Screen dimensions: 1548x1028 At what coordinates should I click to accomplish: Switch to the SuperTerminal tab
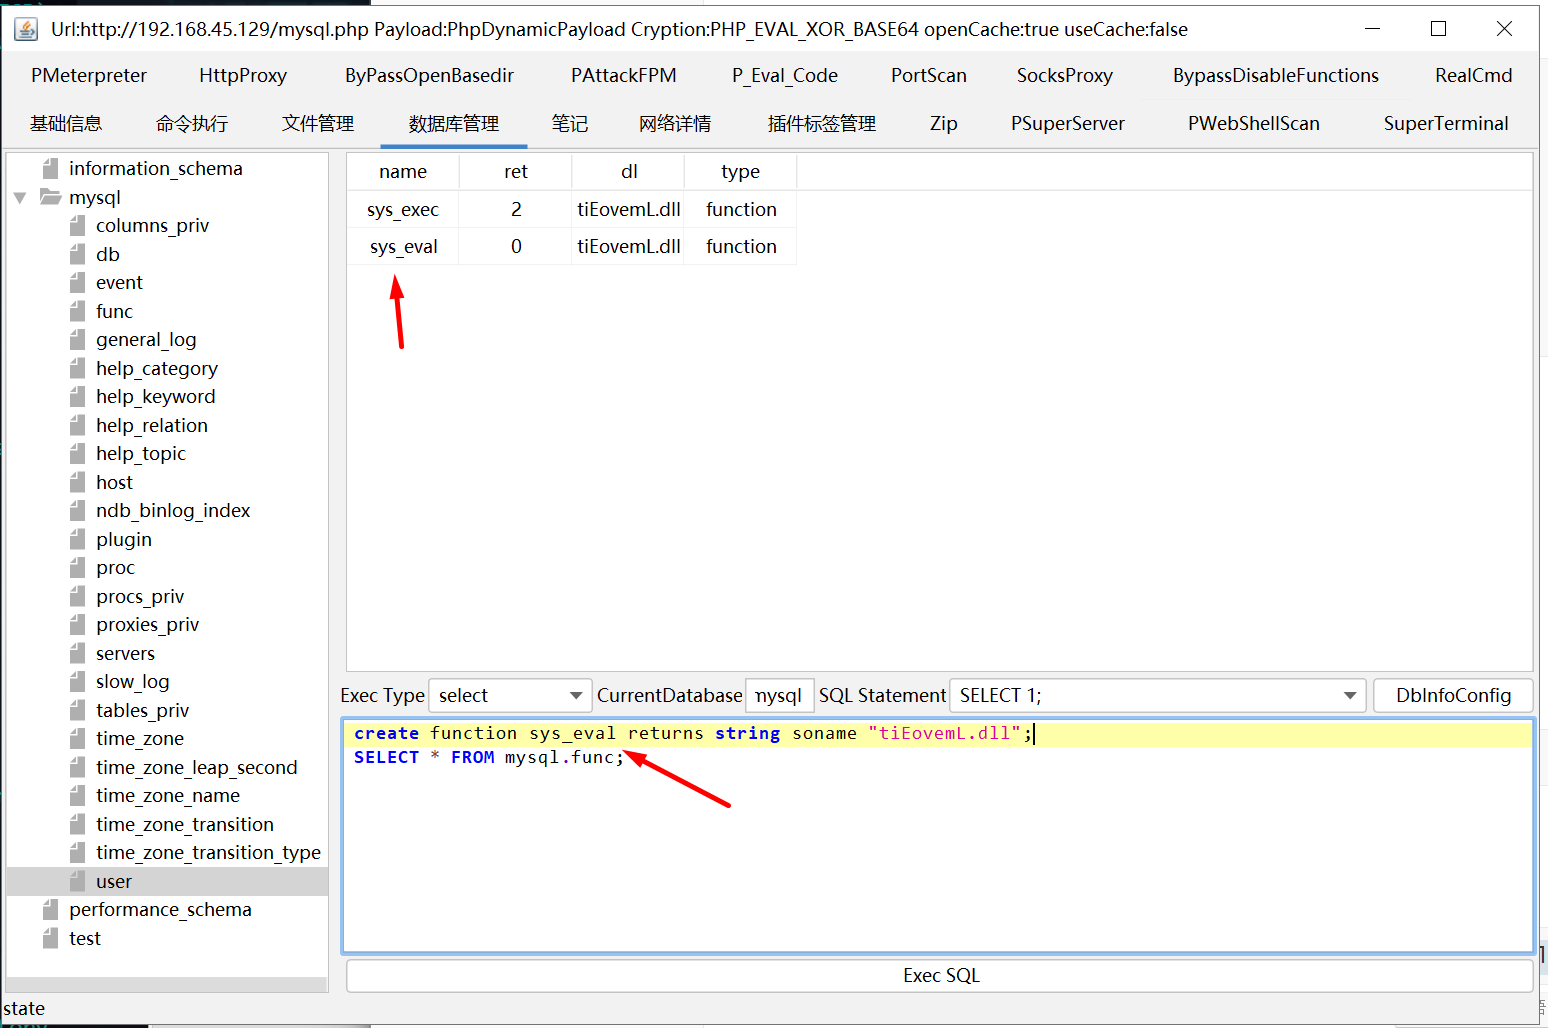(x=1446, y=123)
